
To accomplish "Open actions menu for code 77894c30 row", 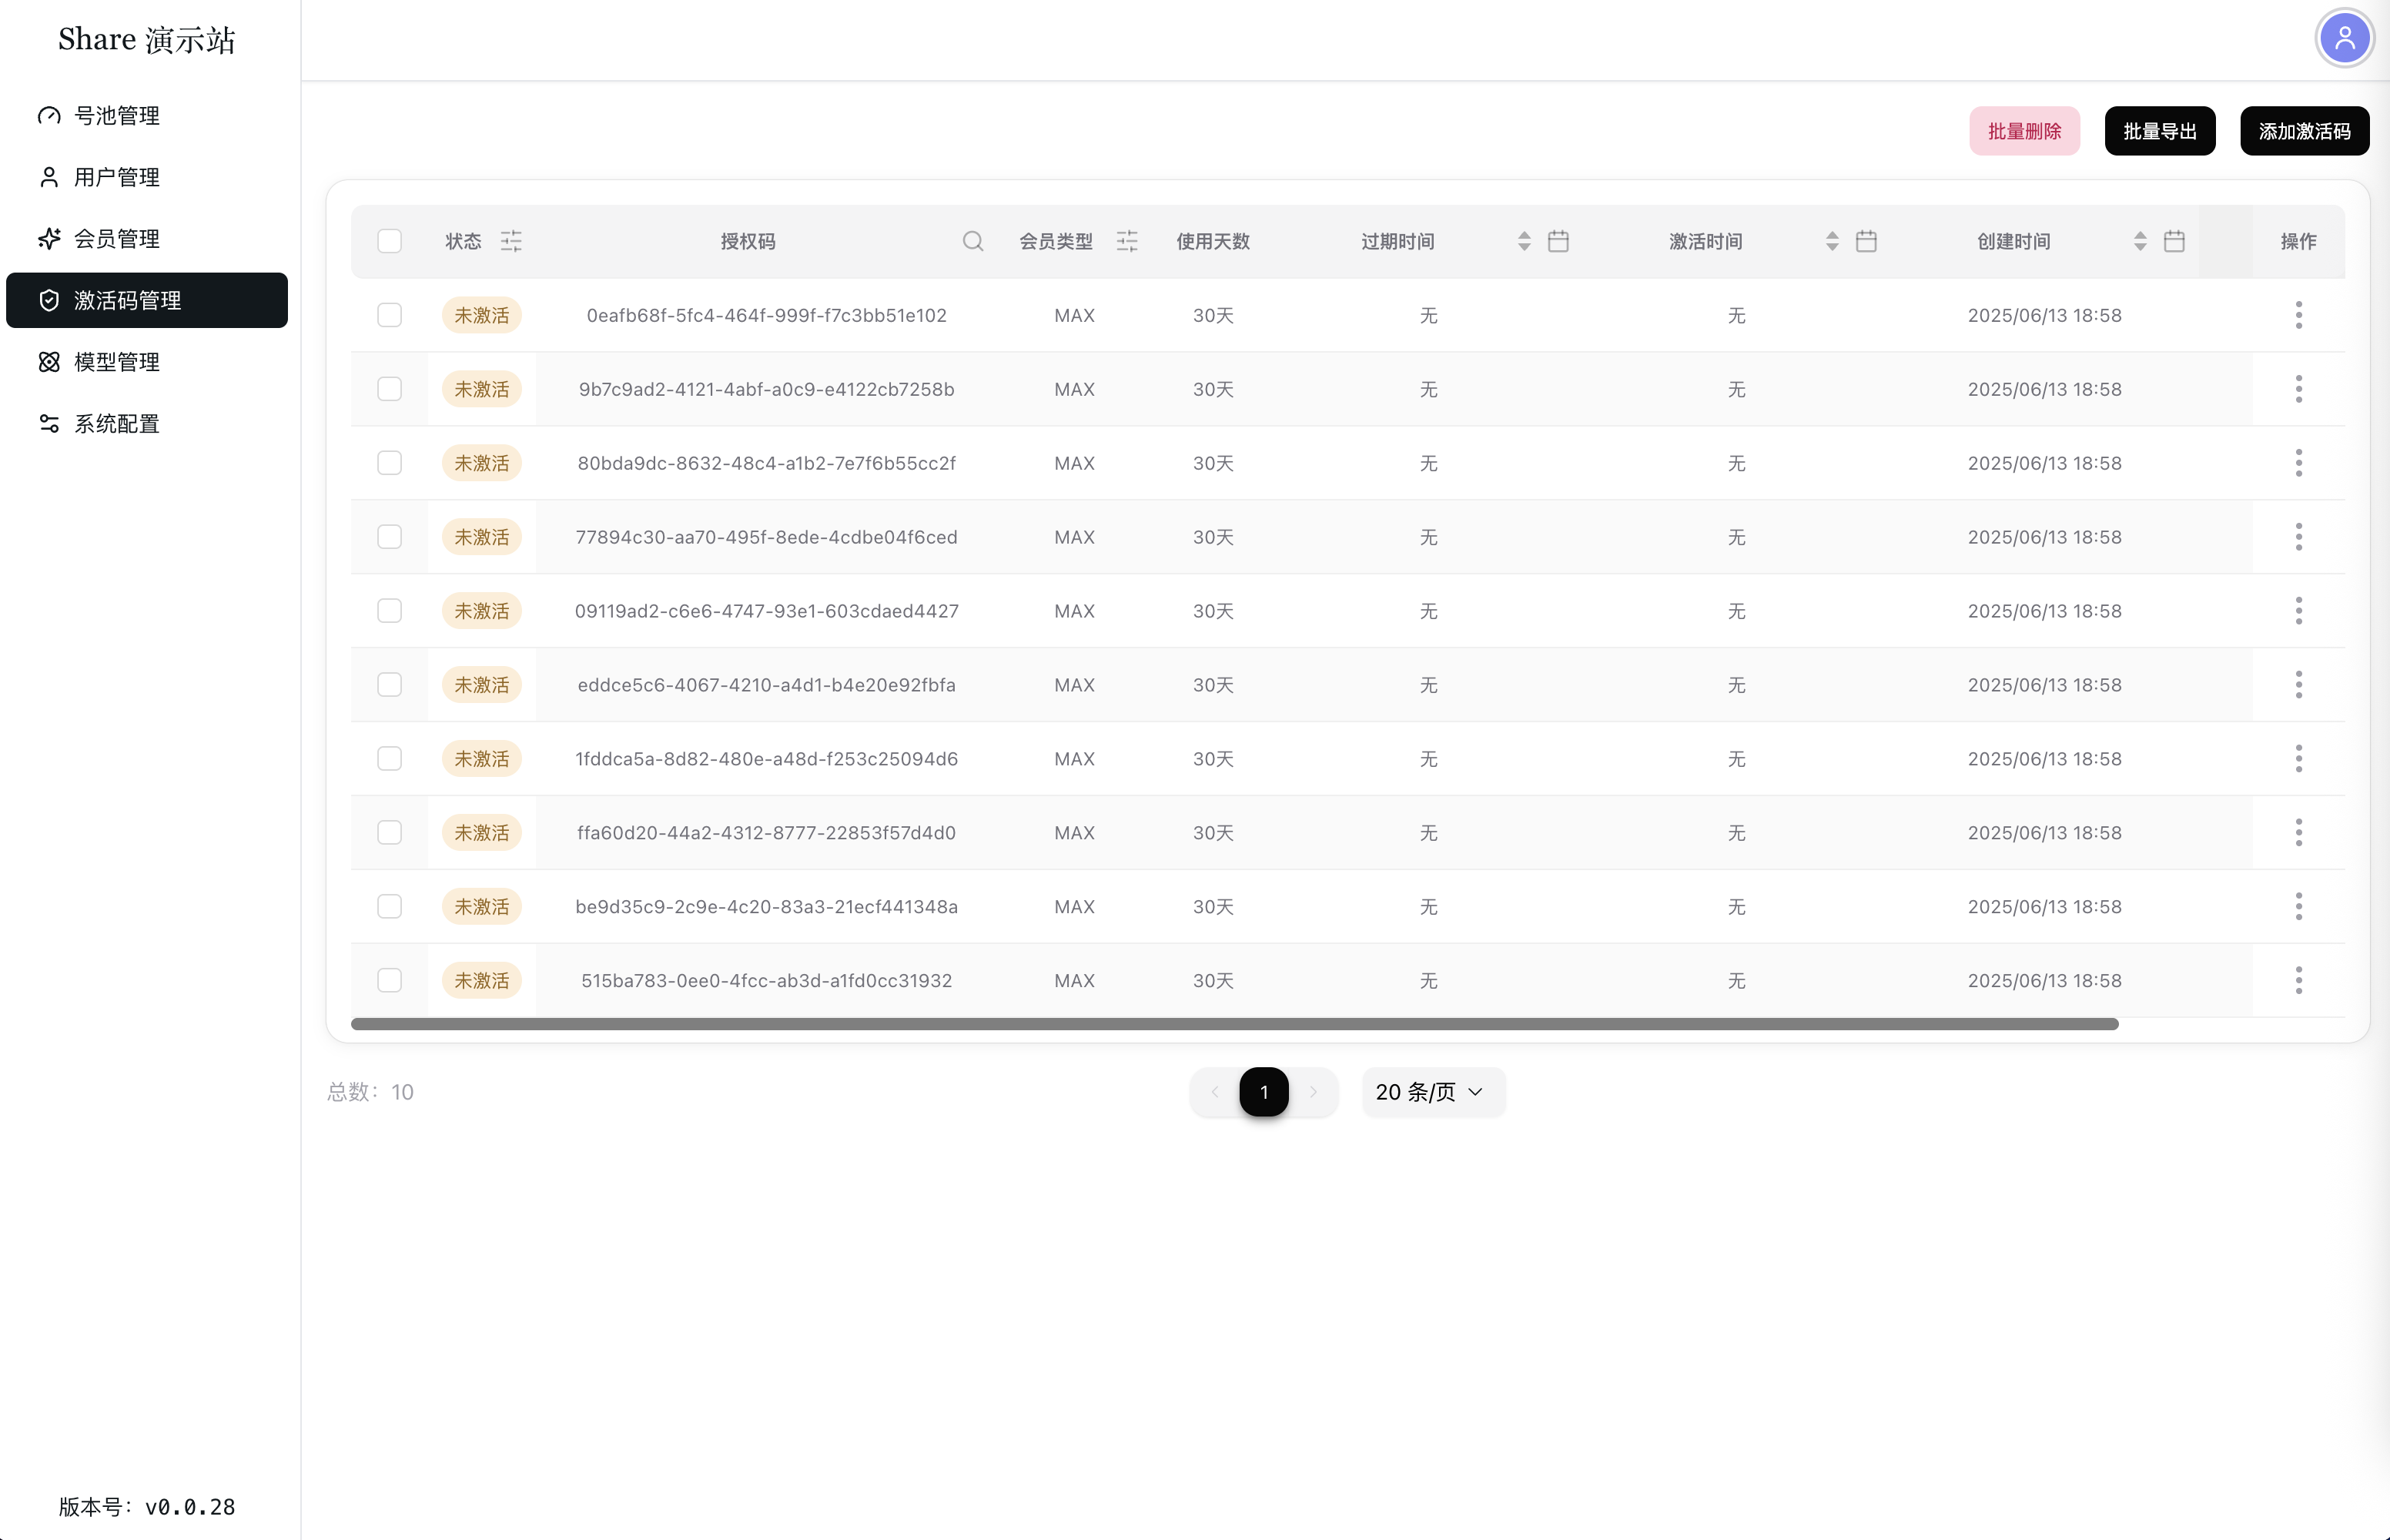I will pyautogui.click(x=2298, y=537).
